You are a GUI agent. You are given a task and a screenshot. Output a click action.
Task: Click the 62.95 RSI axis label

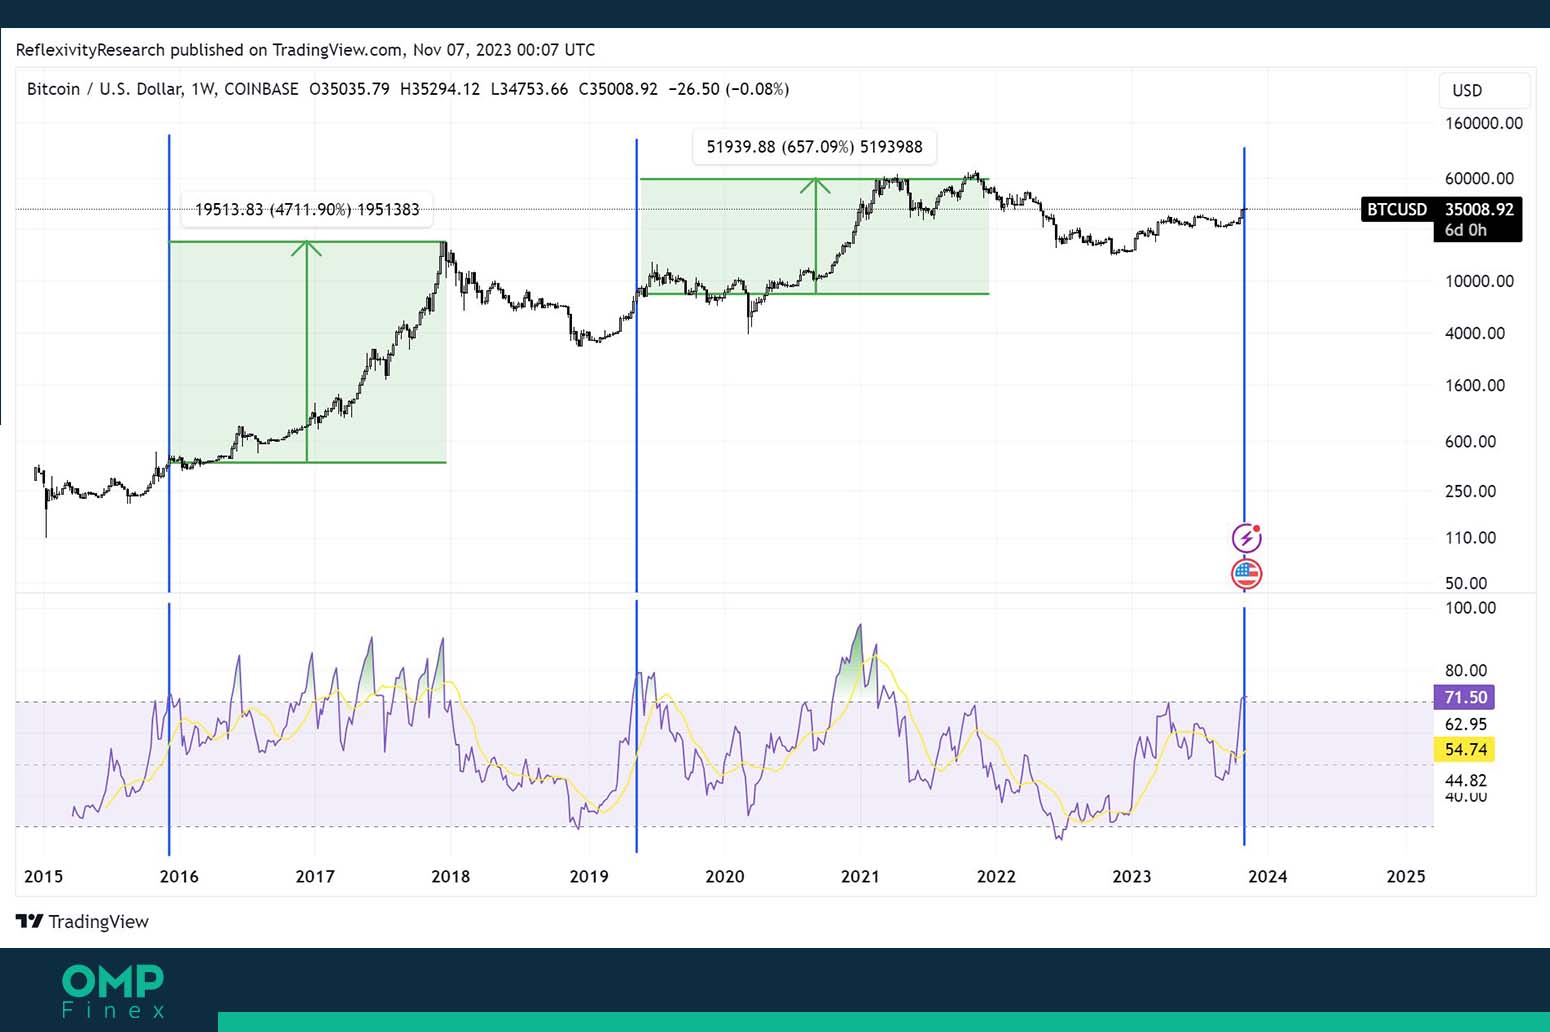point(1466,724)
